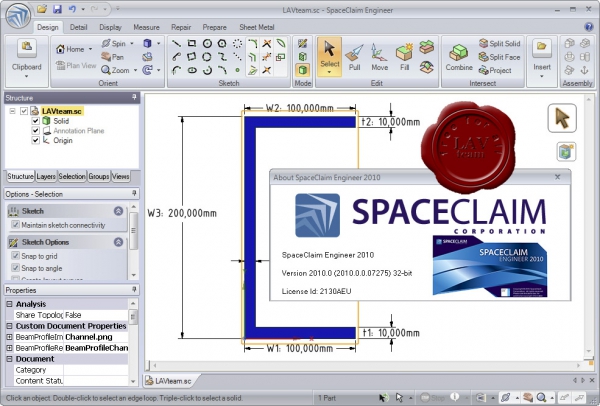Choose the Fill tool
The image size is (600, 406).
(404, 58)
